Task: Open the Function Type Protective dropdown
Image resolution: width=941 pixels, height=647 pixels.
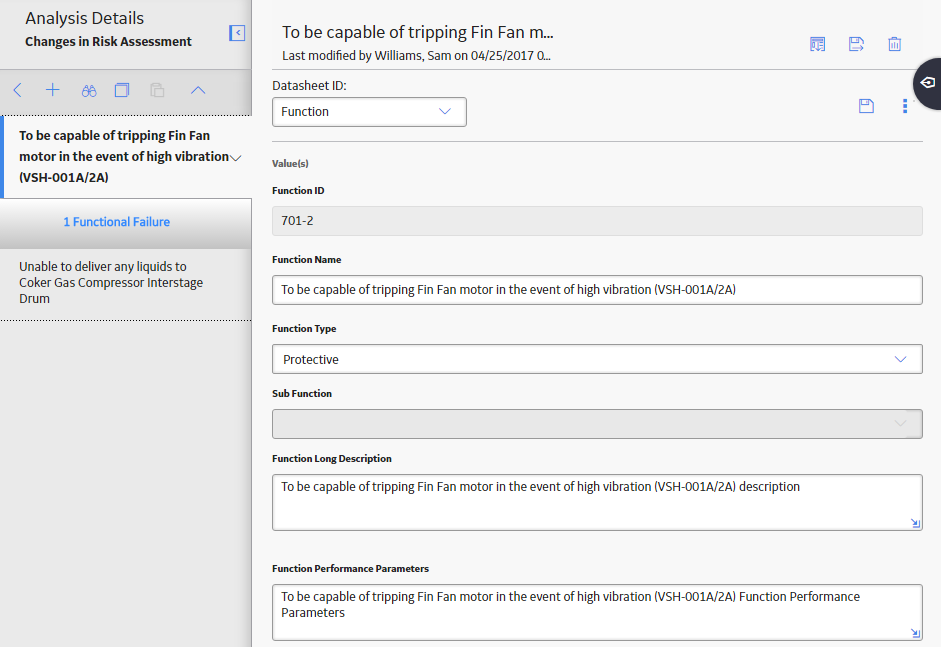Action: click(x=597, y=359)
